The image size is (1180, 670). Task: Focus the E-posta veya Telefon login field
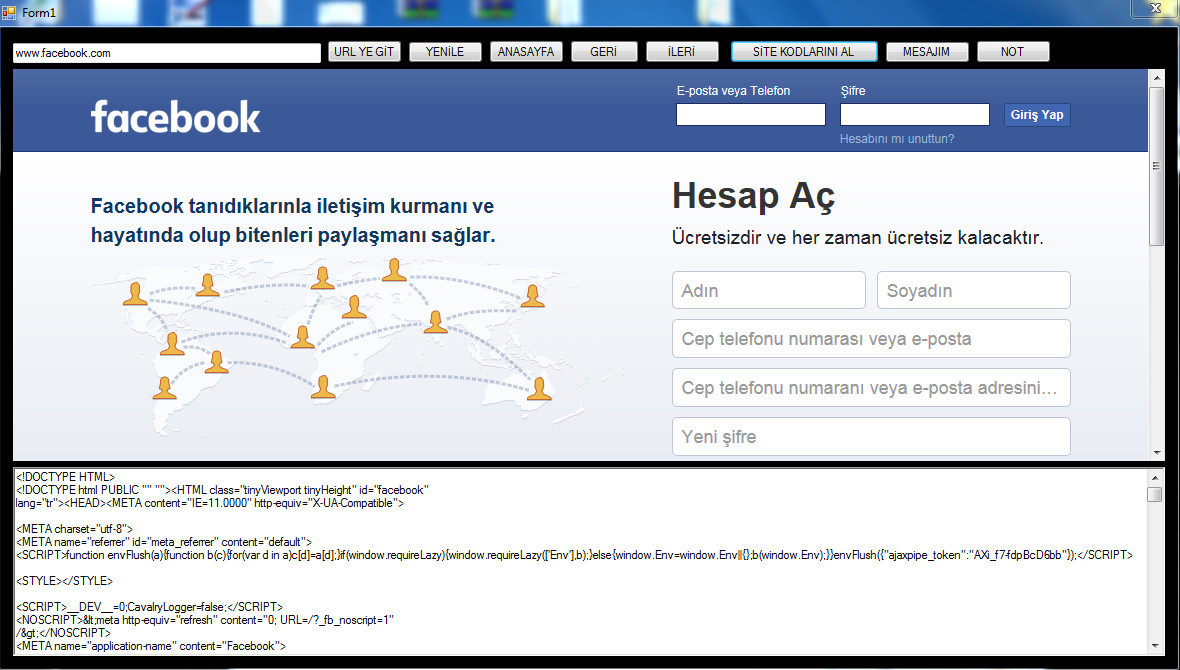(x=750, y=114)
